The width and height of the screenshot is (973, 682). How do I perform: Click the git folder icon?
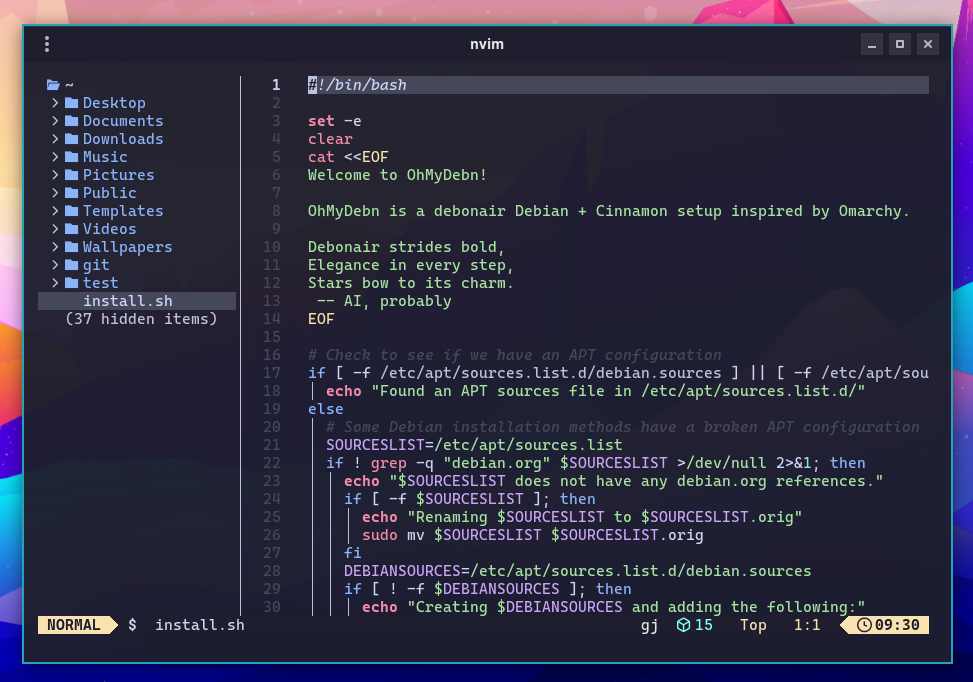point(72,264)
